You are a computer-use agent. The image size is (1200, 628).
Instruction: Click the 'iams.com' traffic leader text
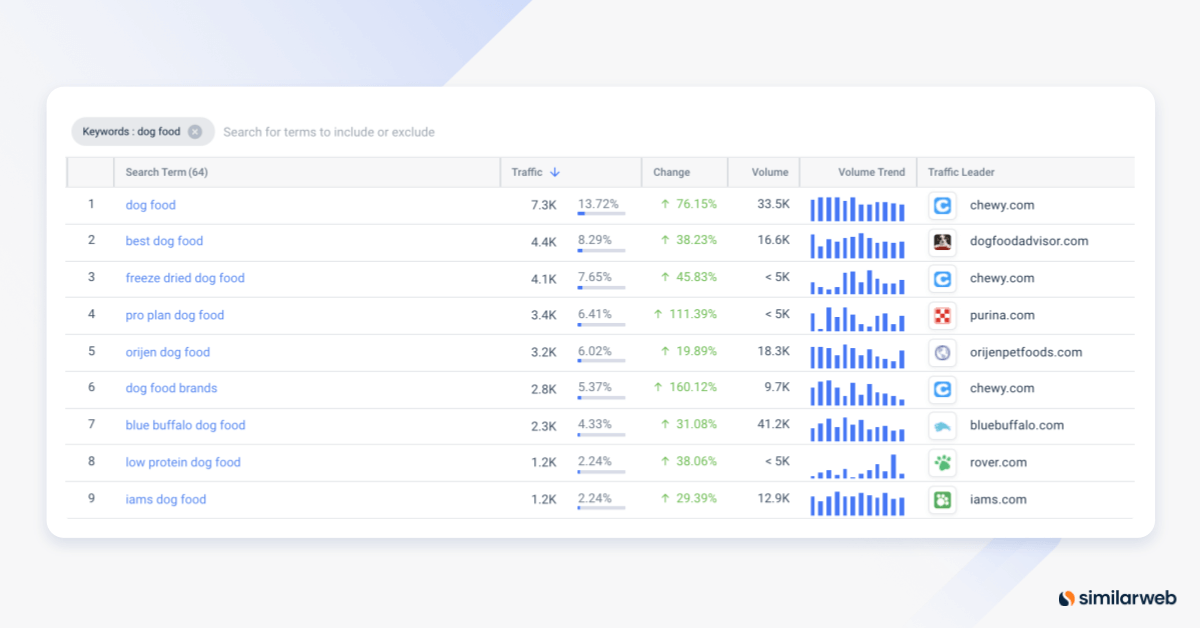pos(998,499)
